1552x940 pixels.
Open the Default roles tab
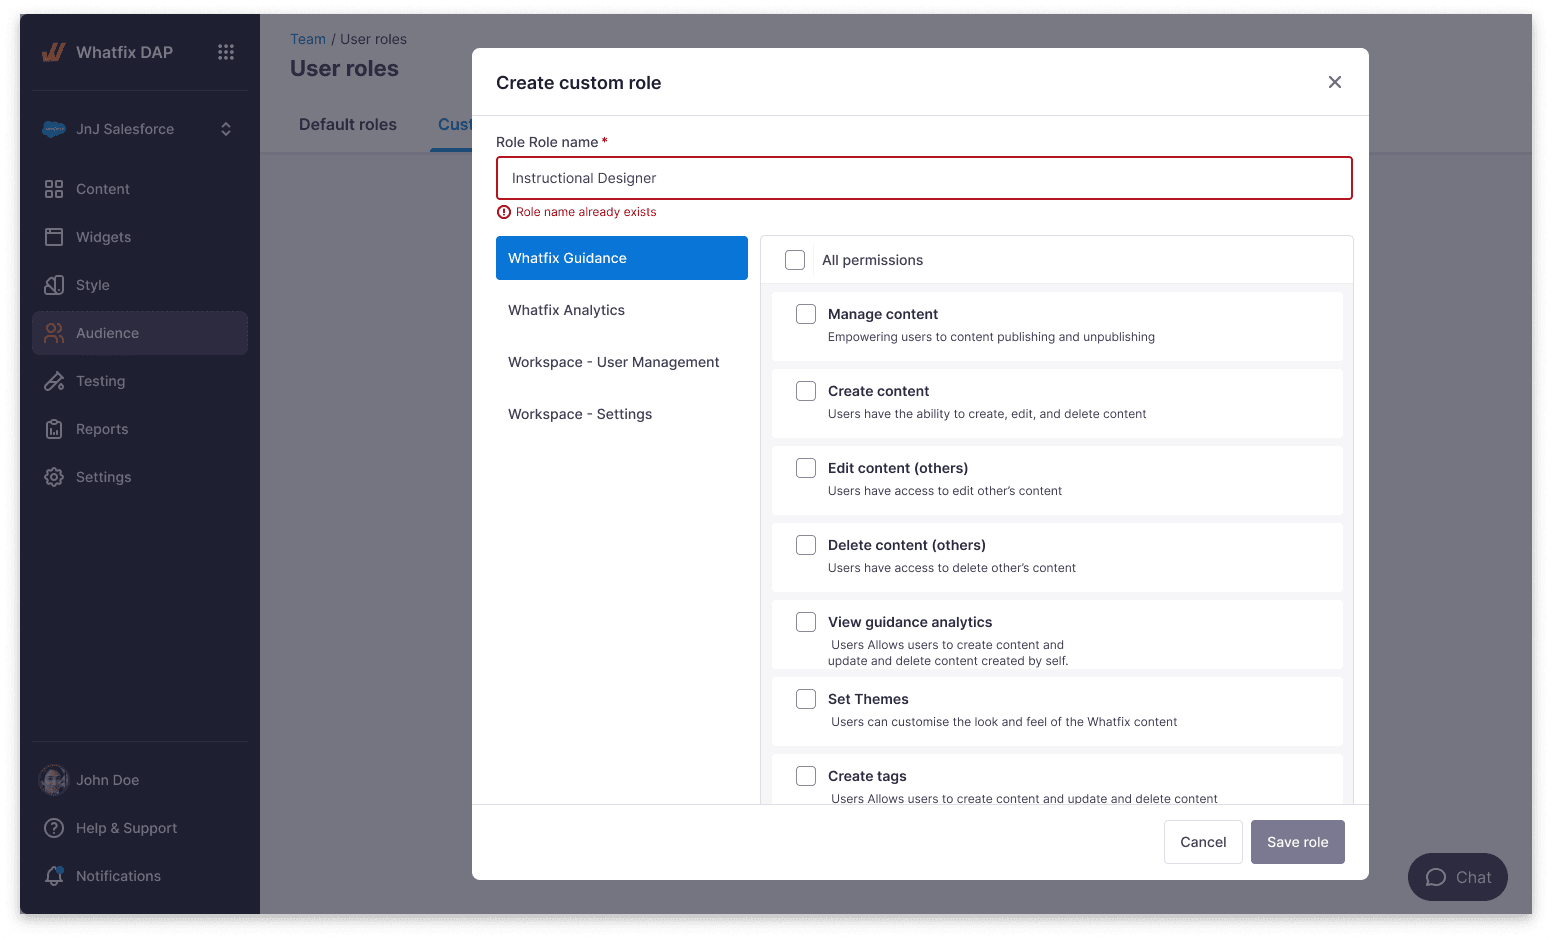click(348, 125)
